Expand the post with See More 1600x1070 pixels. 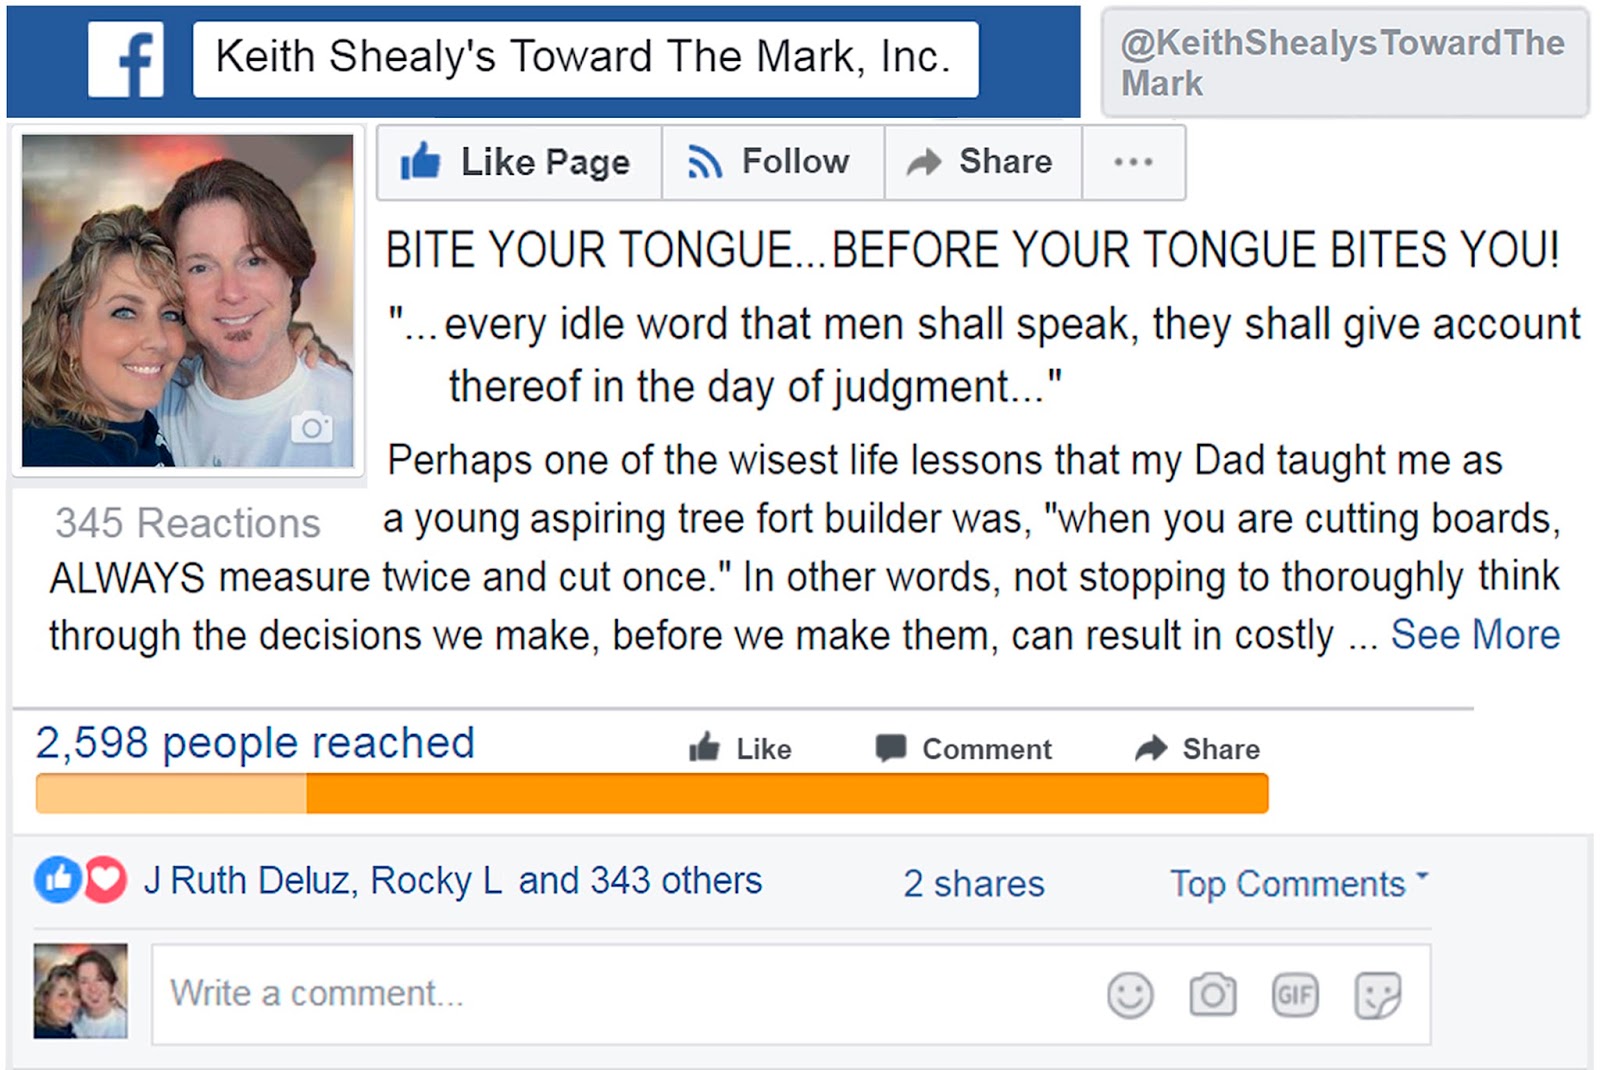pos(1475,635)
